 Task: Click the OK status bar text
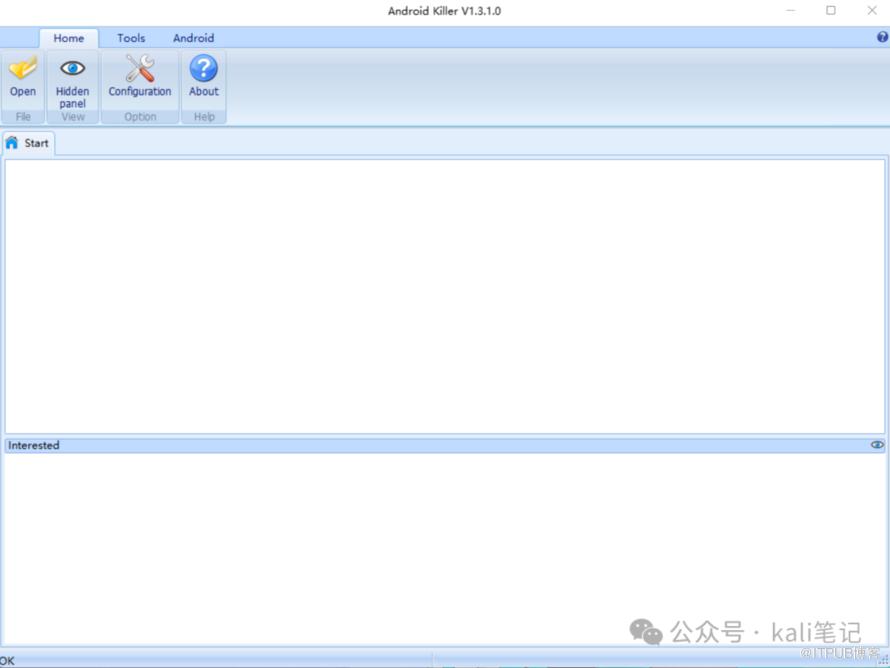(x=7, y=661)
